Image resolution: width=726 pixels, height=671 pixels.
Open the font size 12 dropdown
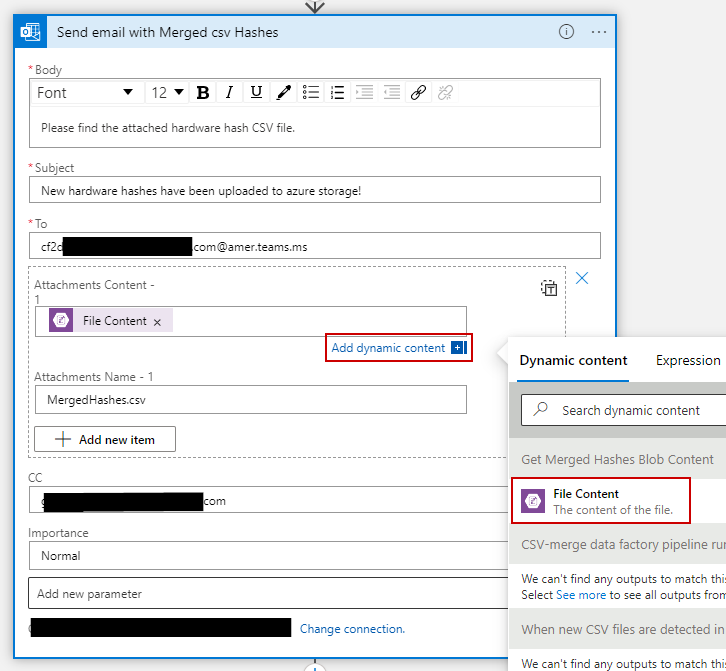168,93
